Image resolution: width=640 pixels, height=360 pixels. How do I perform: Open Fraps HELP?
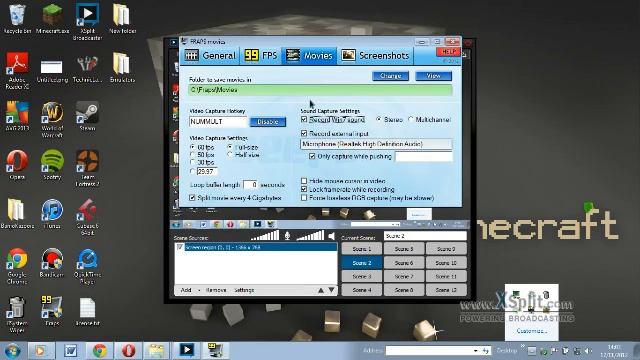[x=448, y=51]
